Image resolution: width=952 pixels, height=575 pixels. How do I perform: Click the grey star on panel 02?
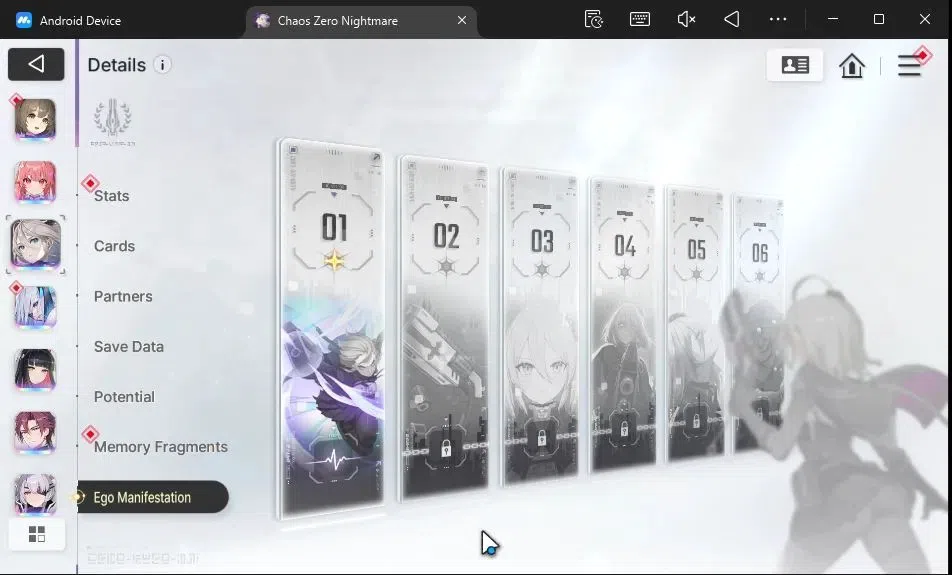(x=446, y=266)
